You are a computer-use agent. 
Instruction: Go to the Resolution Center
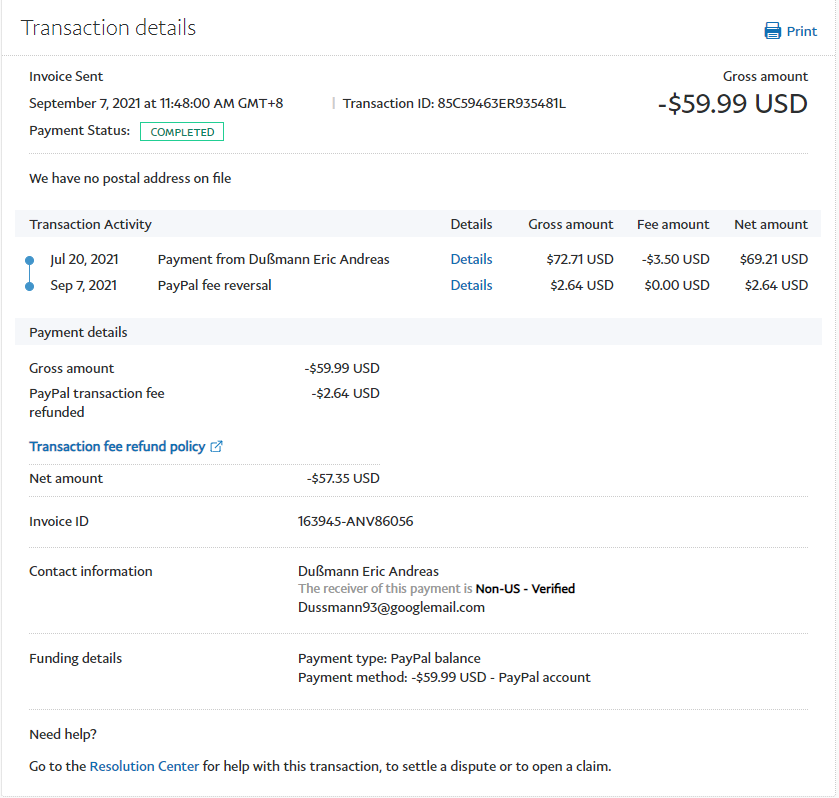pyautogui.click(x=144, y=767)
